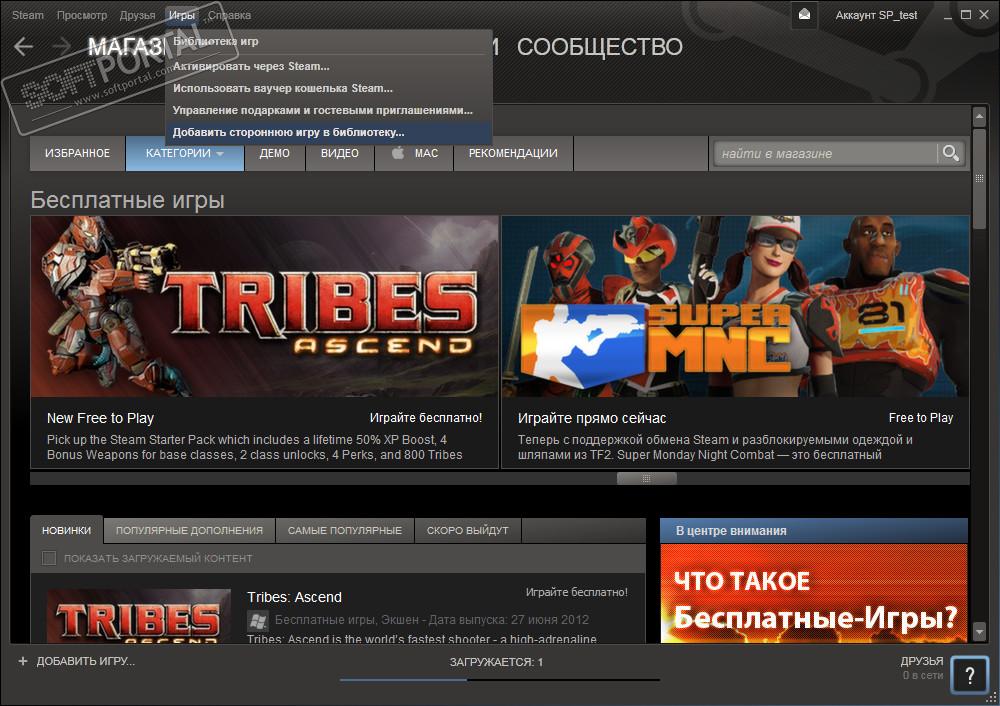Open the Видео tab

pyautogui.click(x=340, y=153)
